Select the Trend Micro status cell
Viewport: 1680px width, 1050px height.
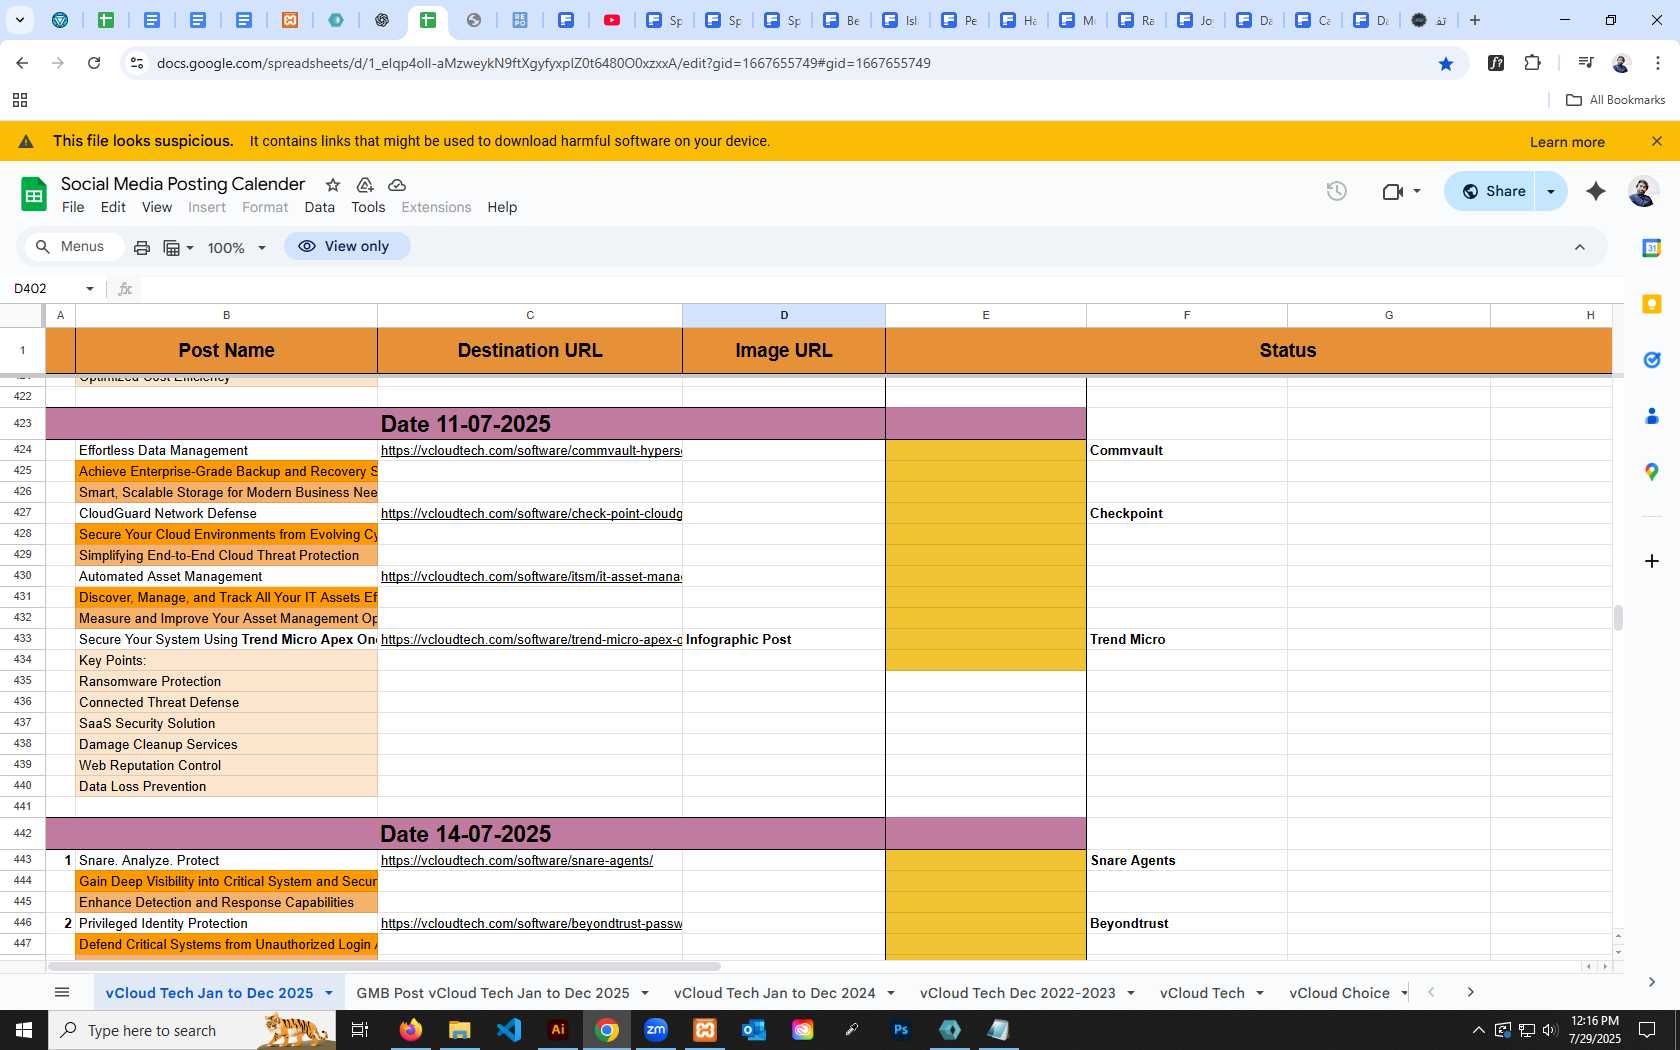1187,640
